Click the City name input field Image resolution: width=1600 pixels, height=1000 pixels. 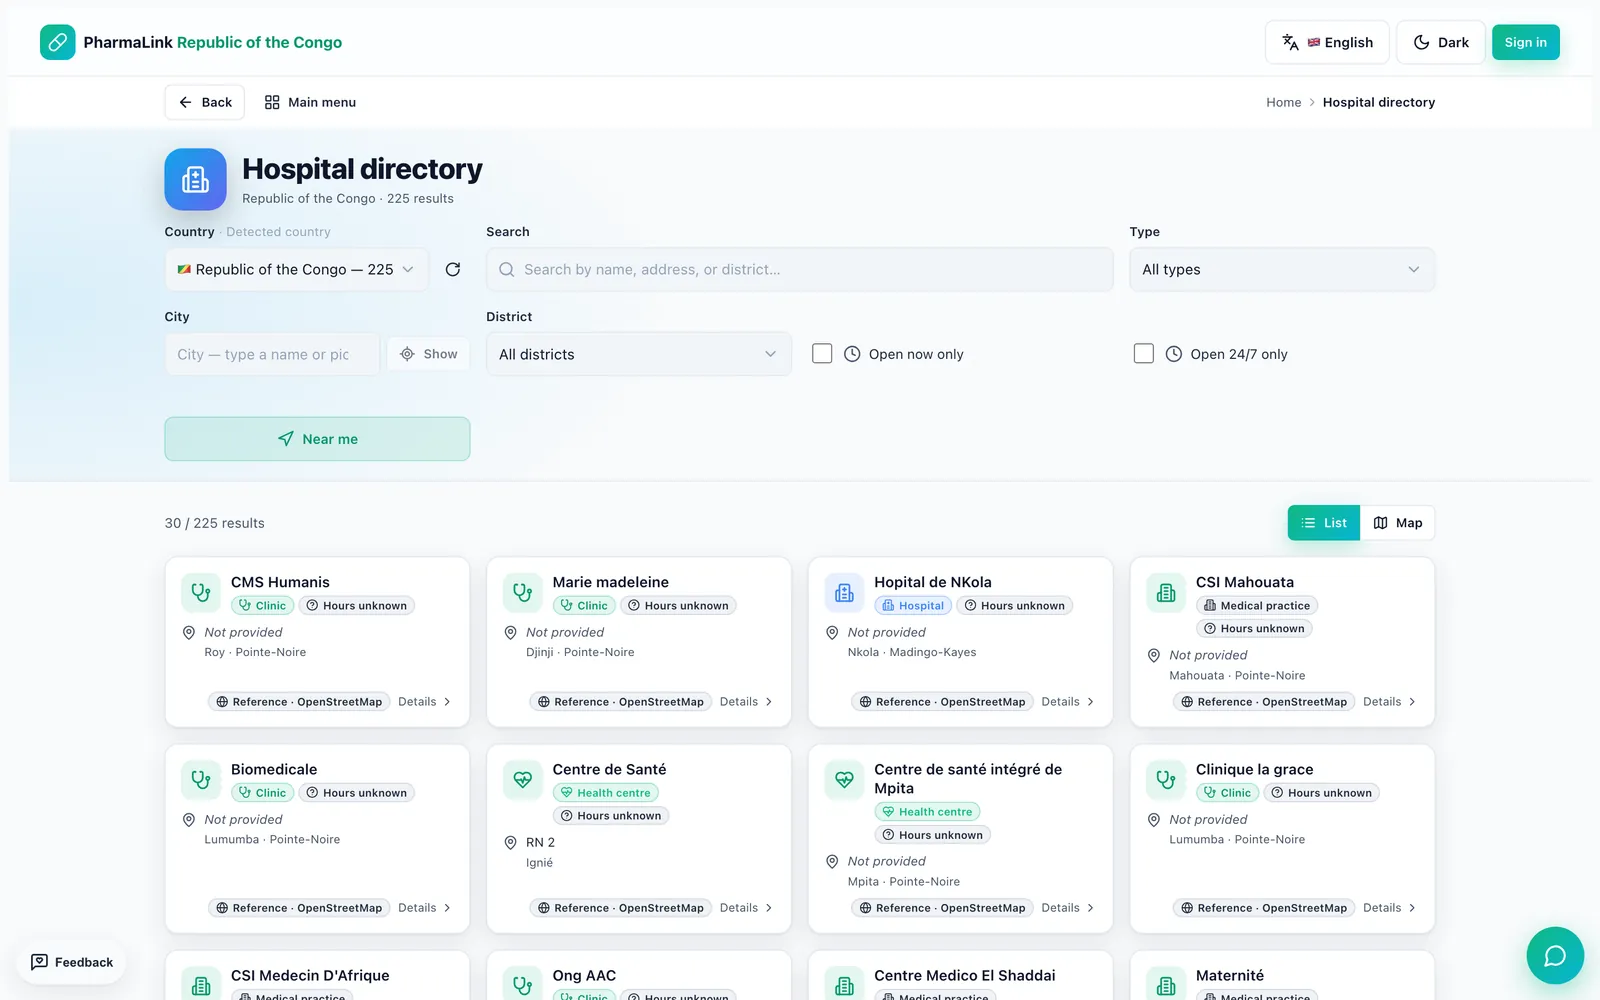(x=272, y=354)
